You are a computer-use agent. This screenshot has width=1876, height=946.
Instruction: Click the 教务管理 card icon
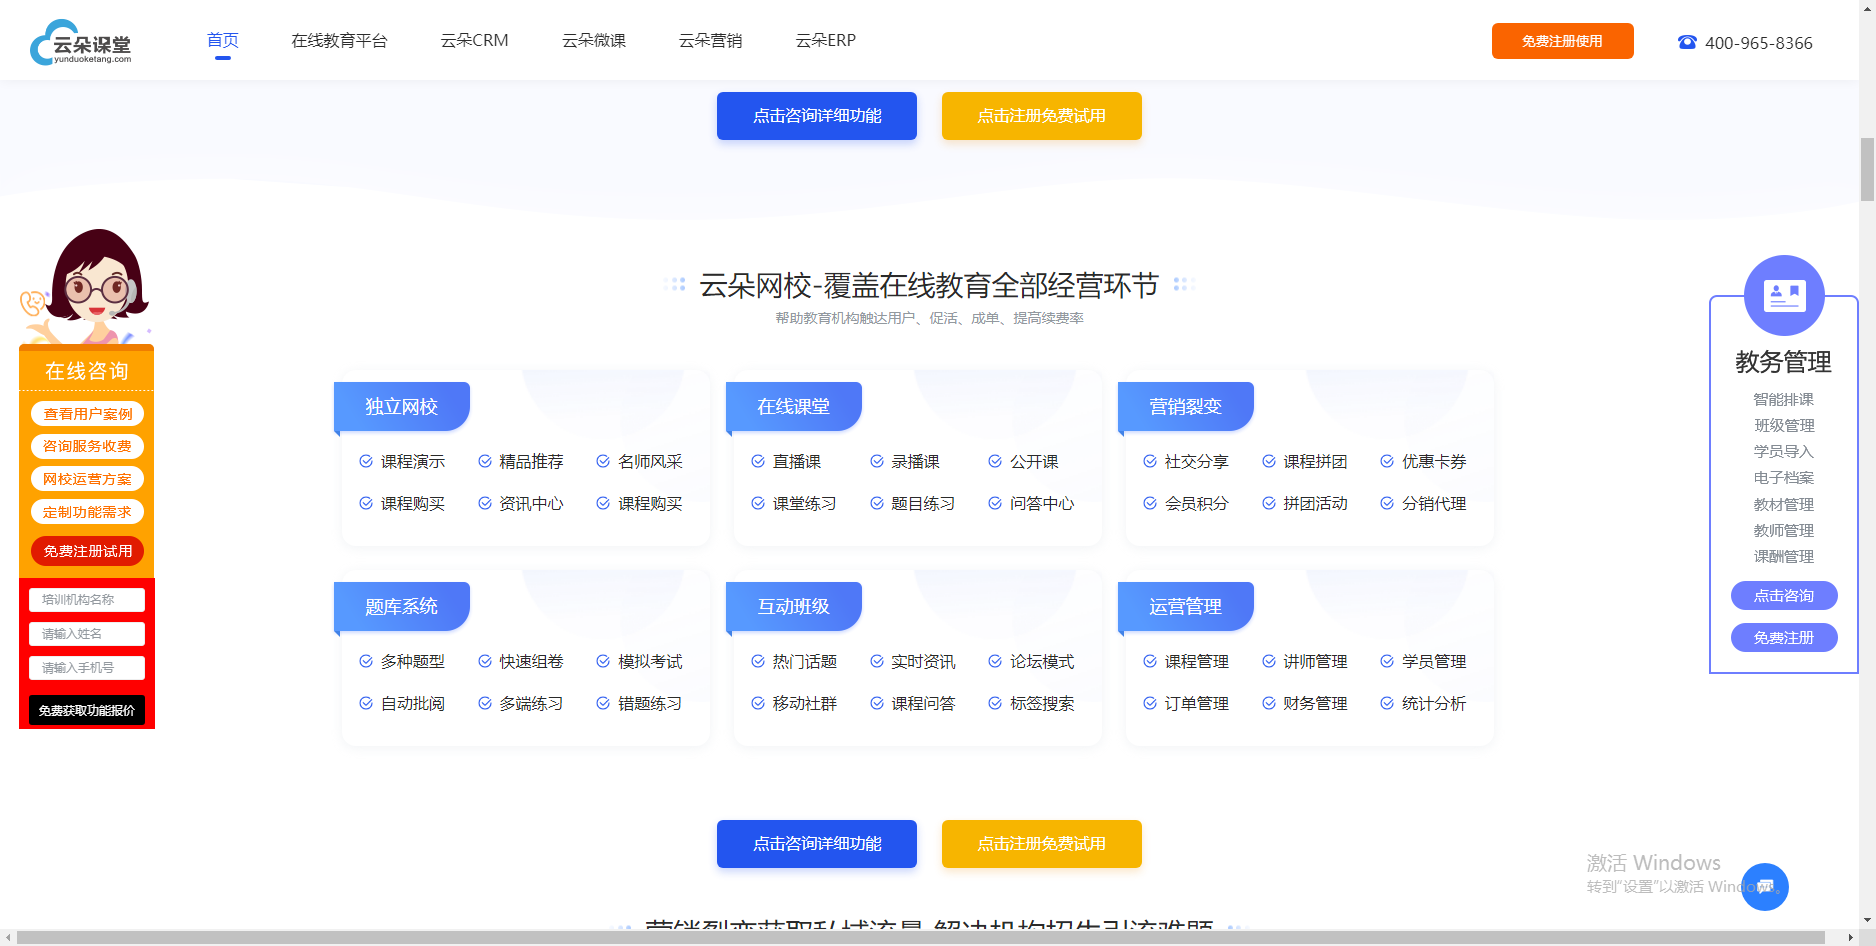tap(1784, 295)
